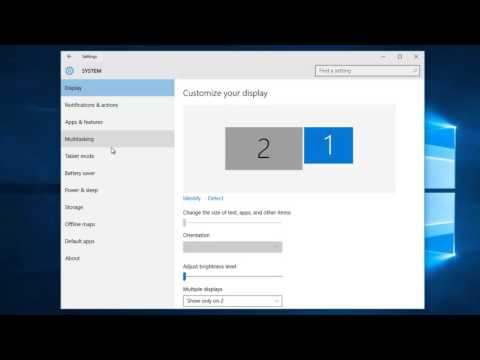Click the text size slider
Viewport: 480px width, 360px height.
(x=232, y=222)
